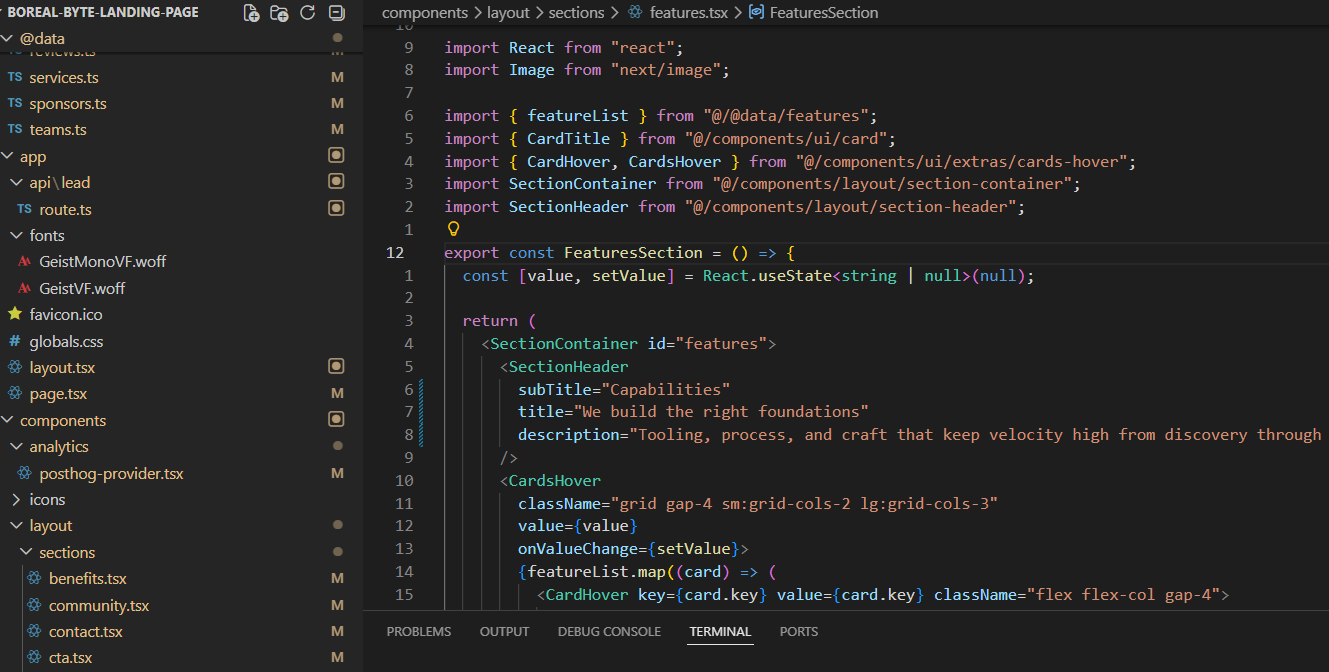Collapse the api\lead folder

17,183
